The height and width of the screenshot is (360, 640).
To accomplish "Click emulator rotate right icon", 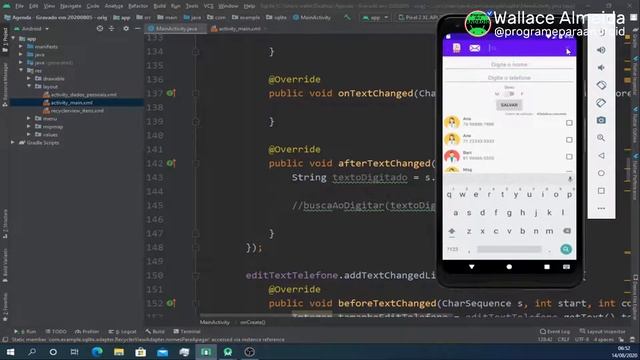I will point(601,102).
